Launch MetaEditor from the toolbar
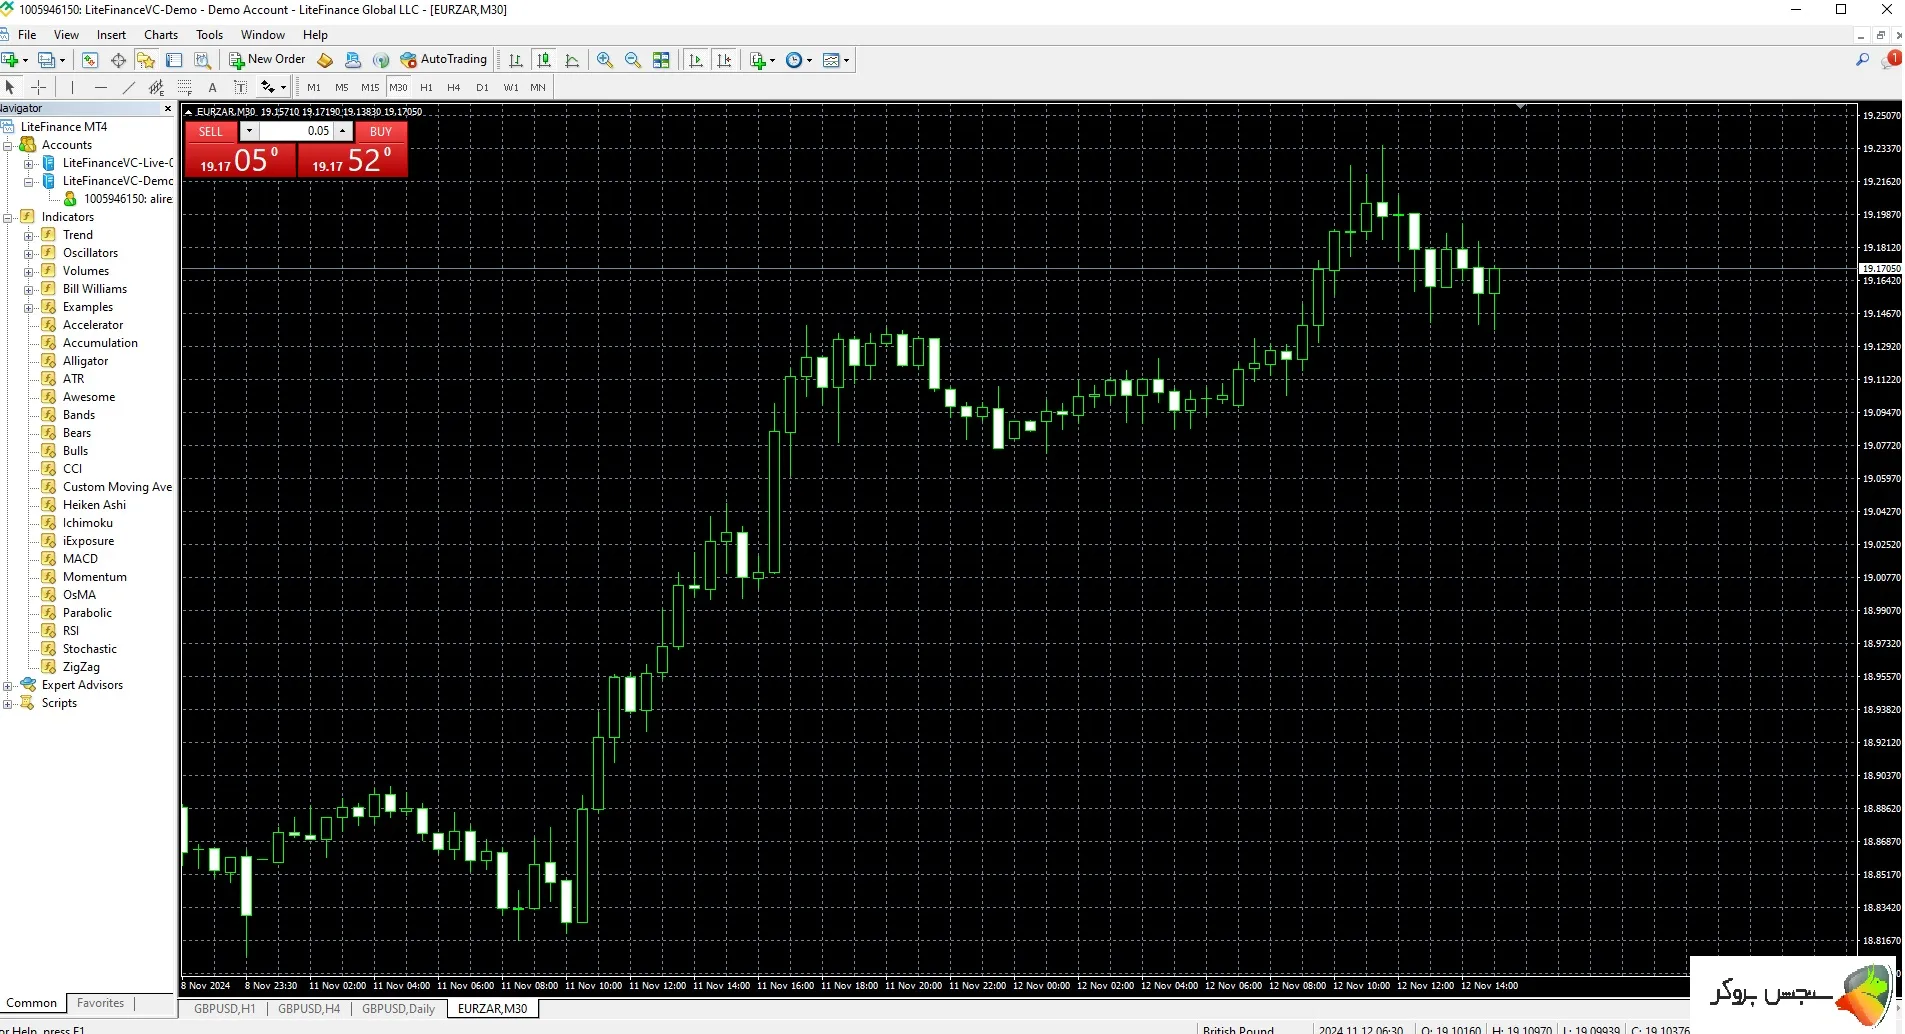 pyautogui.click(x=325, y=60)
